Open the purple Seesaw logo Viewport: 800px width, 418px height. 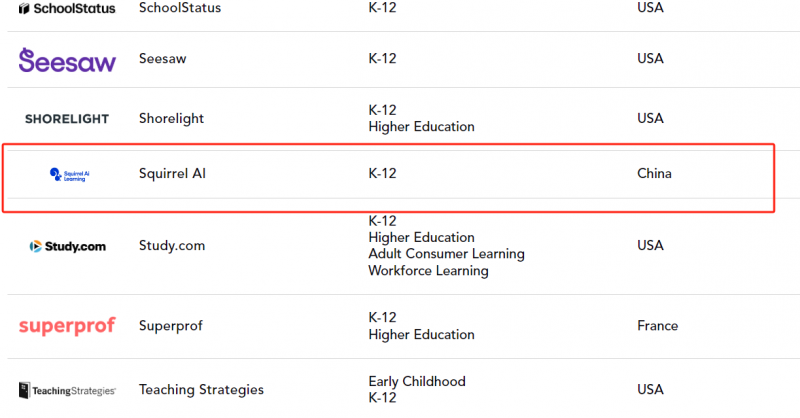tap(67, 60)
